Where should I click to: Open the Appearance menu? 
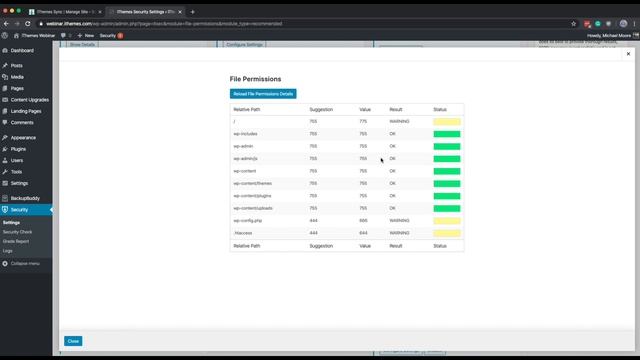click(x=23, y=138)
